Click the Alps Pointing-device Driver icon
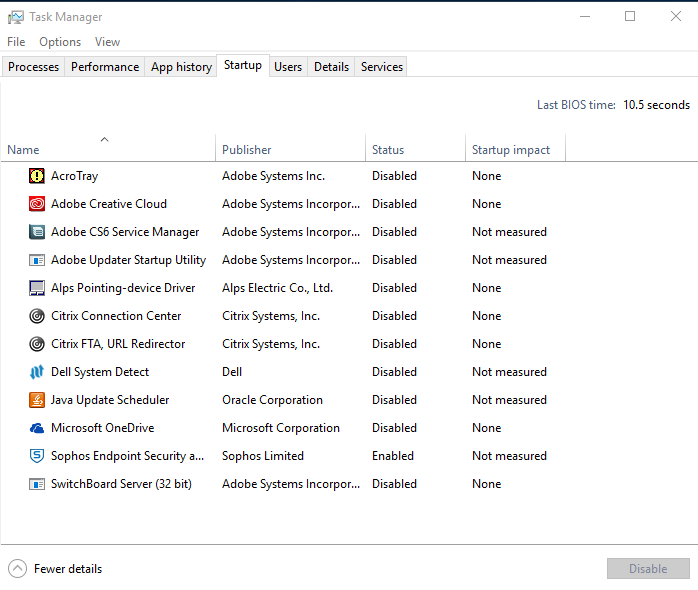The height and width of the screenshot is (590, 698). pos(37,288)
